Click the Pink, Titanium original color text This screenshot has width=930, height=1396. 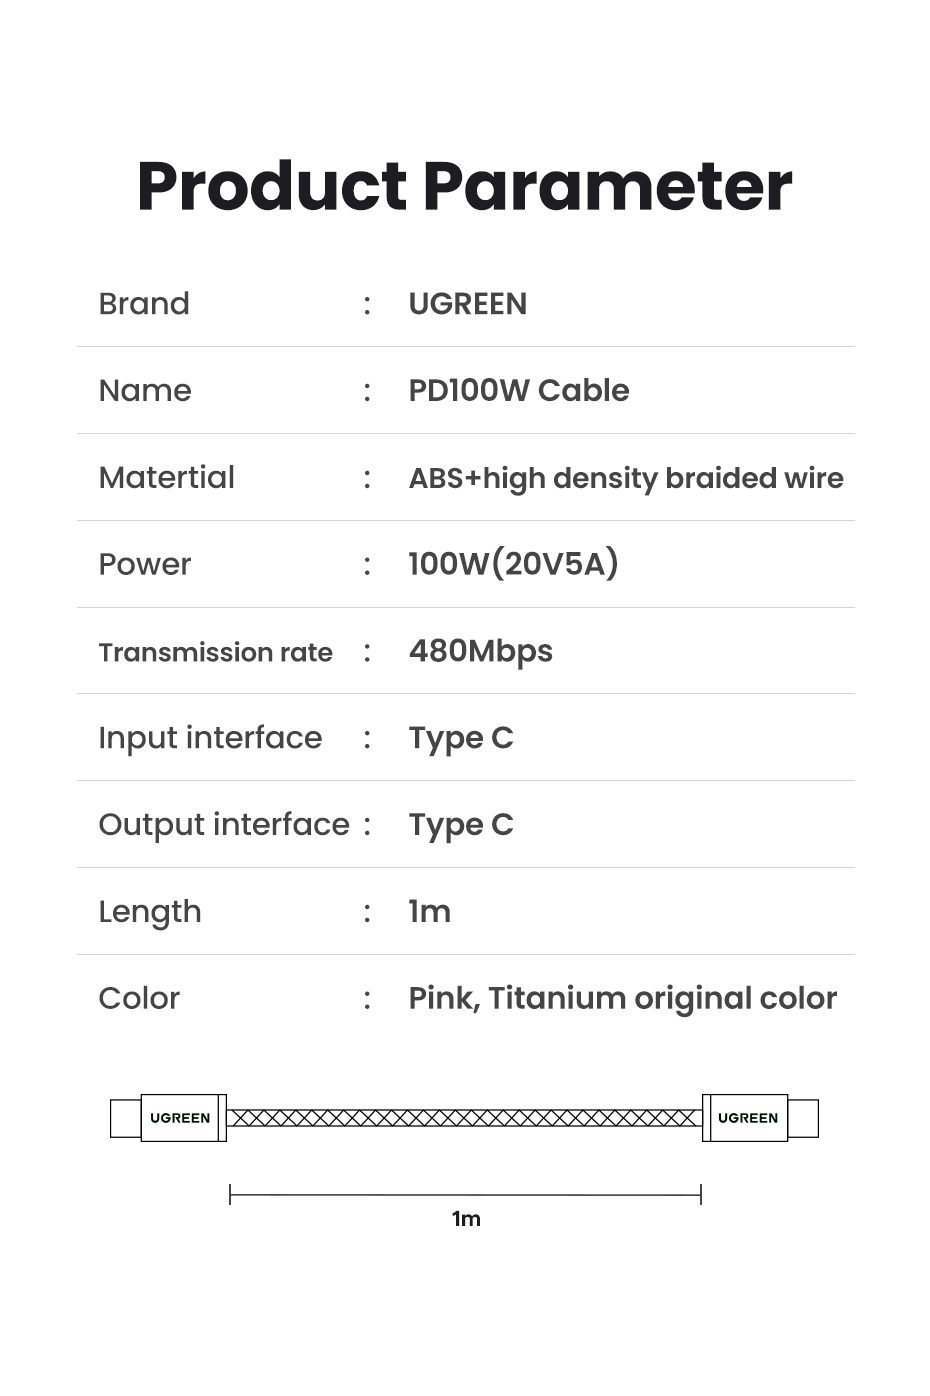point(622,998)
